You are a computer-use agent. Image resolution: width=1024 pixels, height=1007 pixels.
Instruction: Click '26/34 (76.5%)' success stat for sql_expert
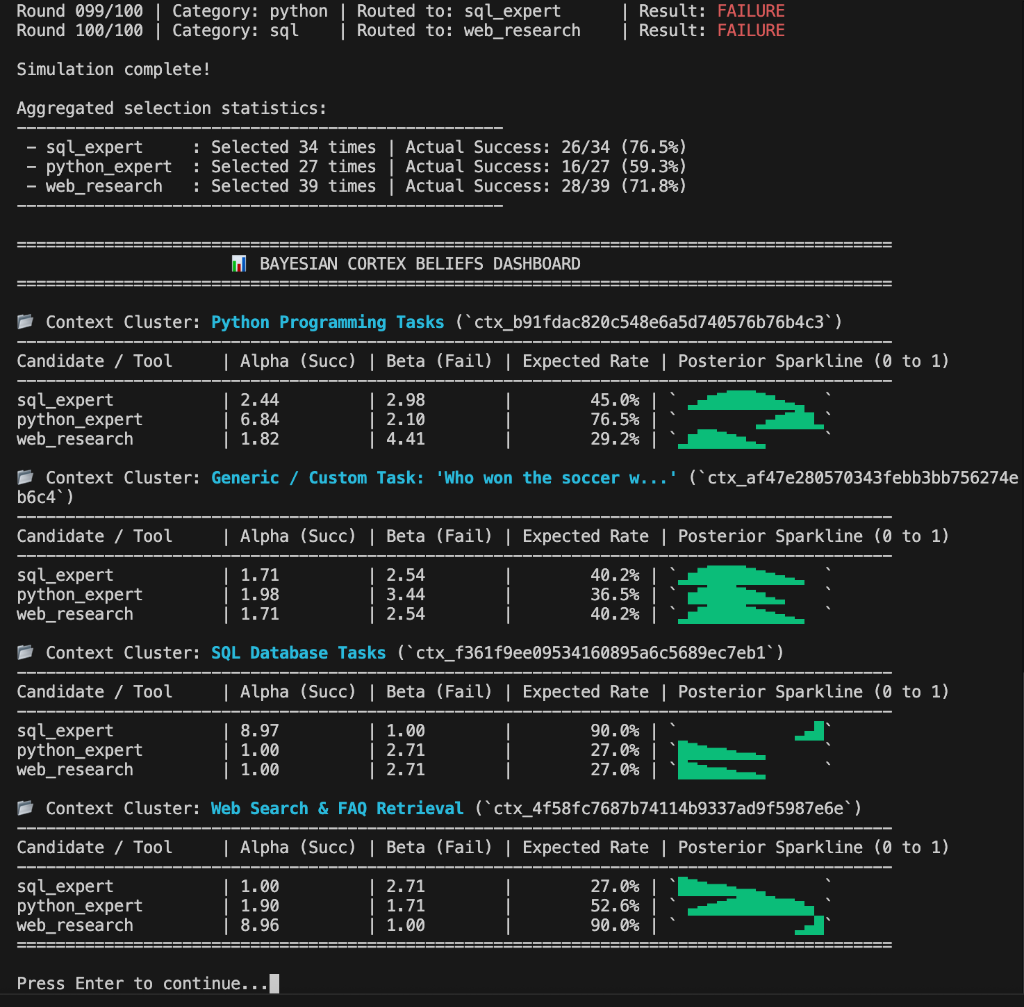[624, 148]
